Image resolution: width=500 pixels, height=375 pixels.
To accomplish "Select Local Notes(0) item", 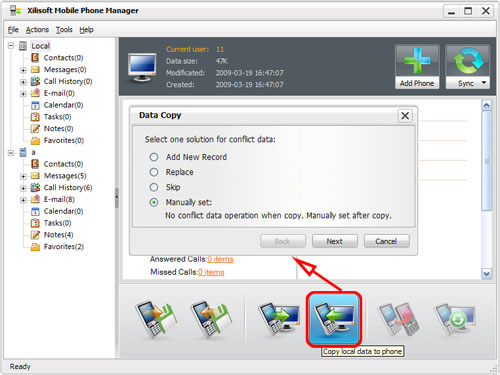I will click(52, 128).
